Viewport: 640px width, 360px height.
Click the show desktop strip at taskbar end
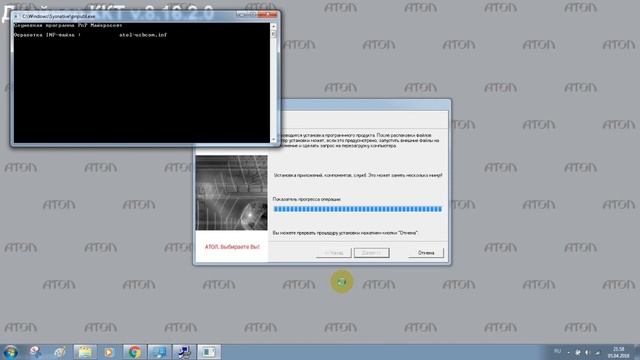coord(637,352)
